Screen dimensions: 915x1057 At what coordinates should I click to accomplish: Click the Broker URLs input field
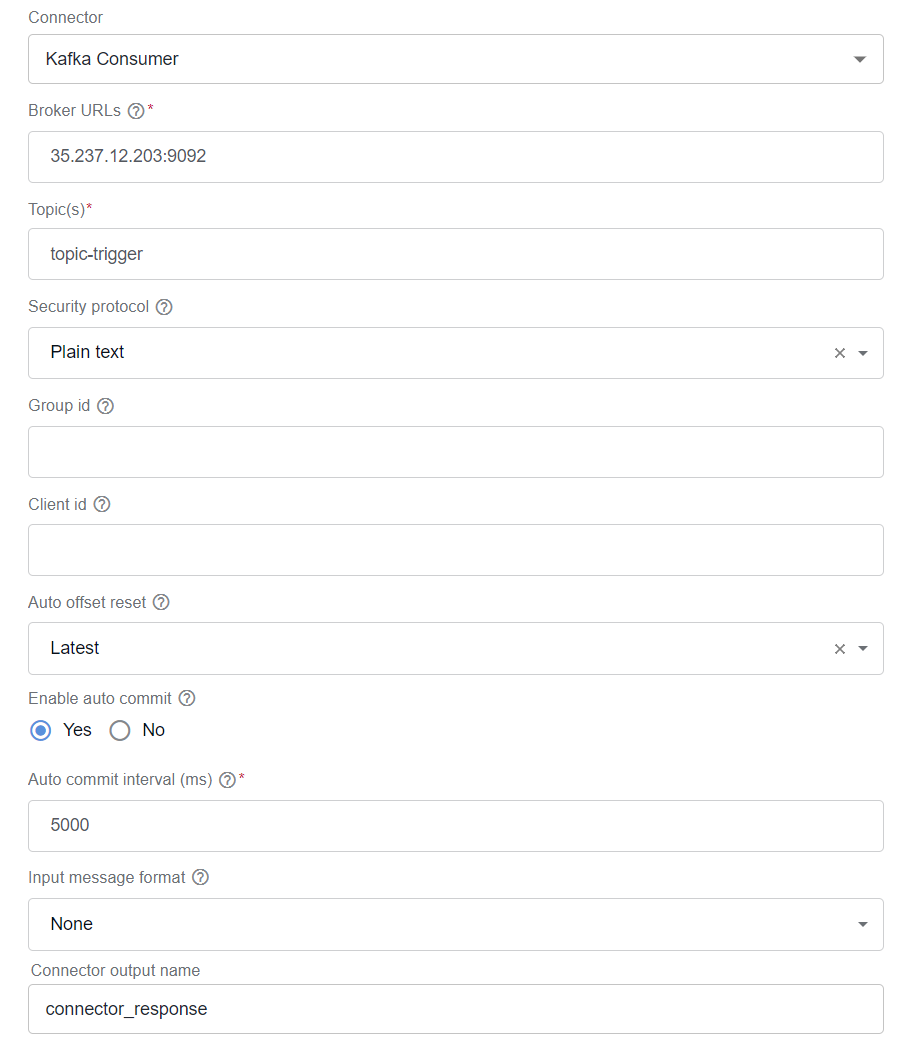[x=456, y=157]
